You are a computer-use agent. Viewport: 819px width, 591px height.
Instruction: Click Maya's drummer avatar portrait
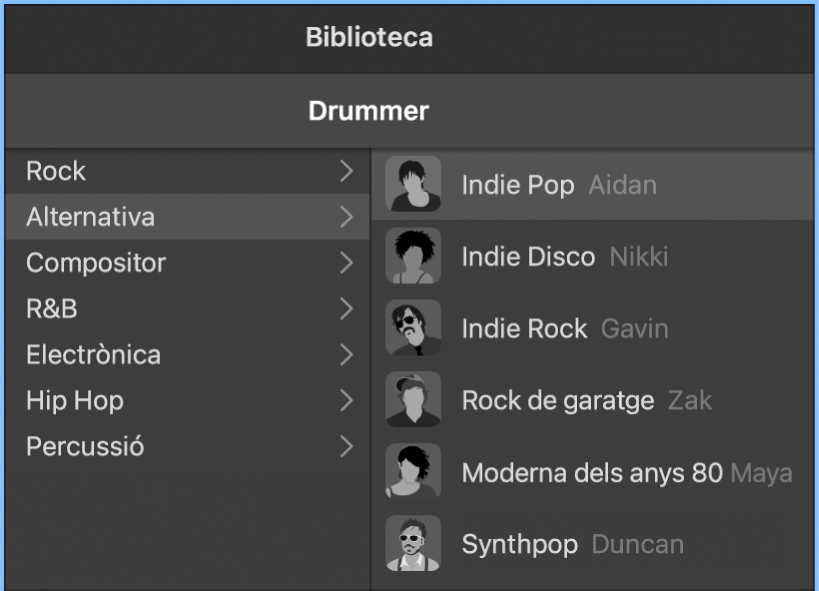click(413, 471)
